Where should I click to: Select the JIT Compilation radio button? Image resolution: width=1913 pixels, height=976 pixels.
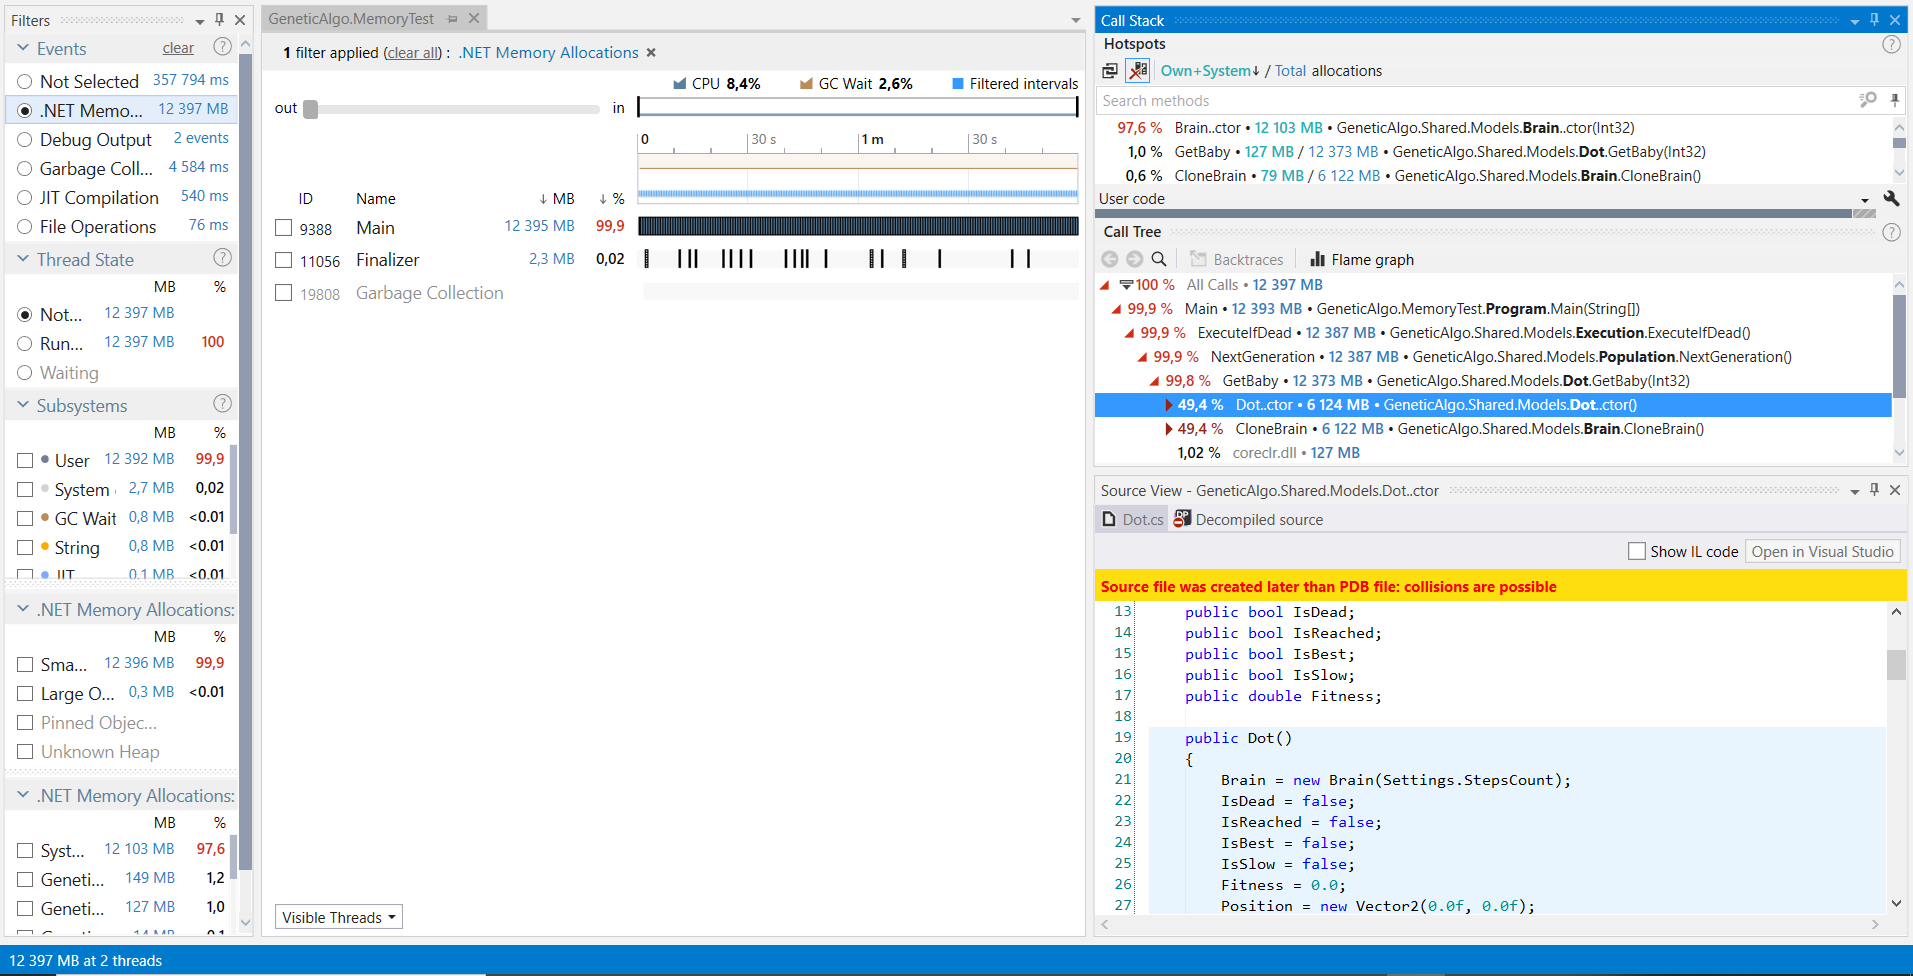[25, 198]
